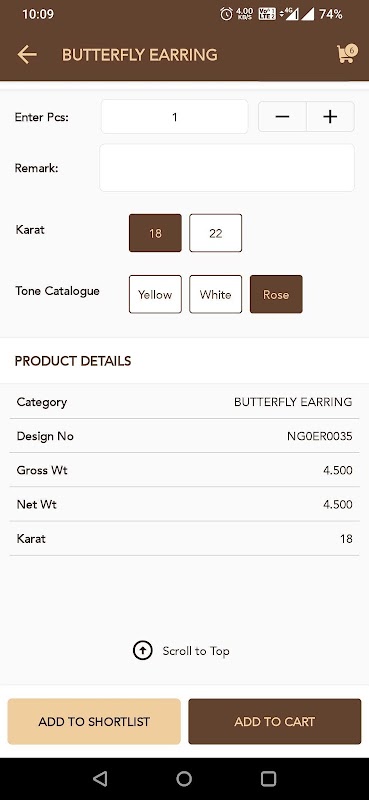Decrease pieces with the minus button

282,117
